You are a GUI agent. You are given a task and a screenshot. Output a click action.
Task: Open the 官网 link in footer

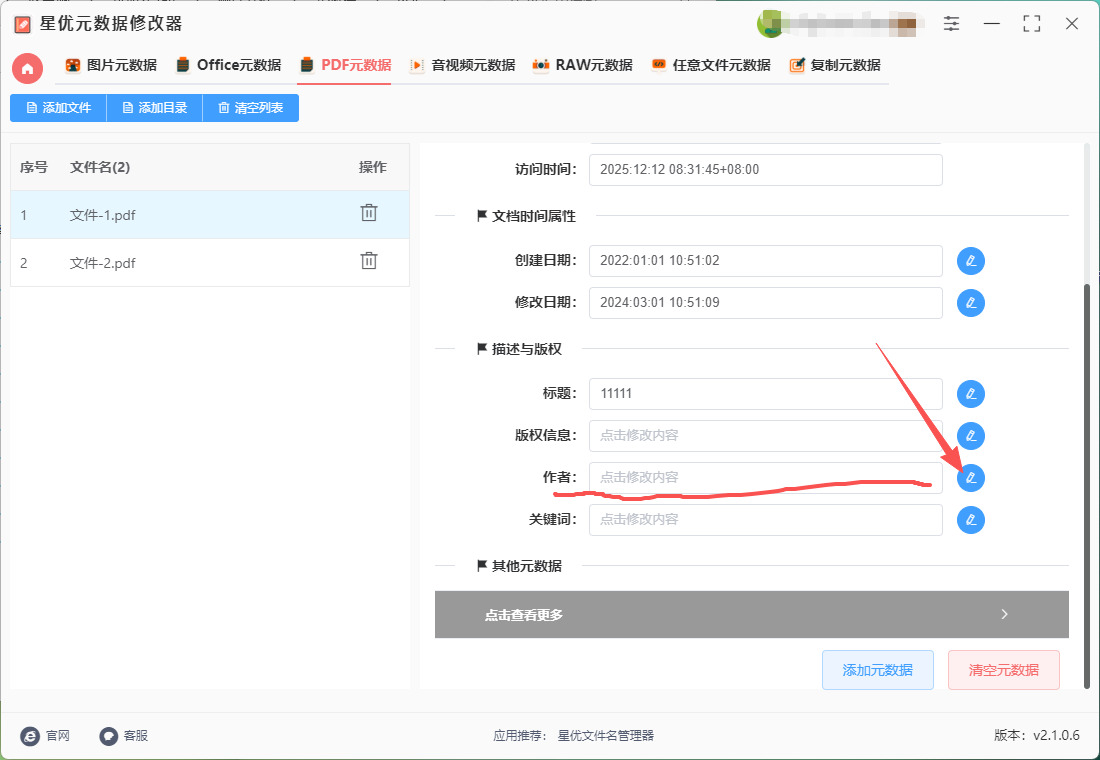click(x=46, y=735)
